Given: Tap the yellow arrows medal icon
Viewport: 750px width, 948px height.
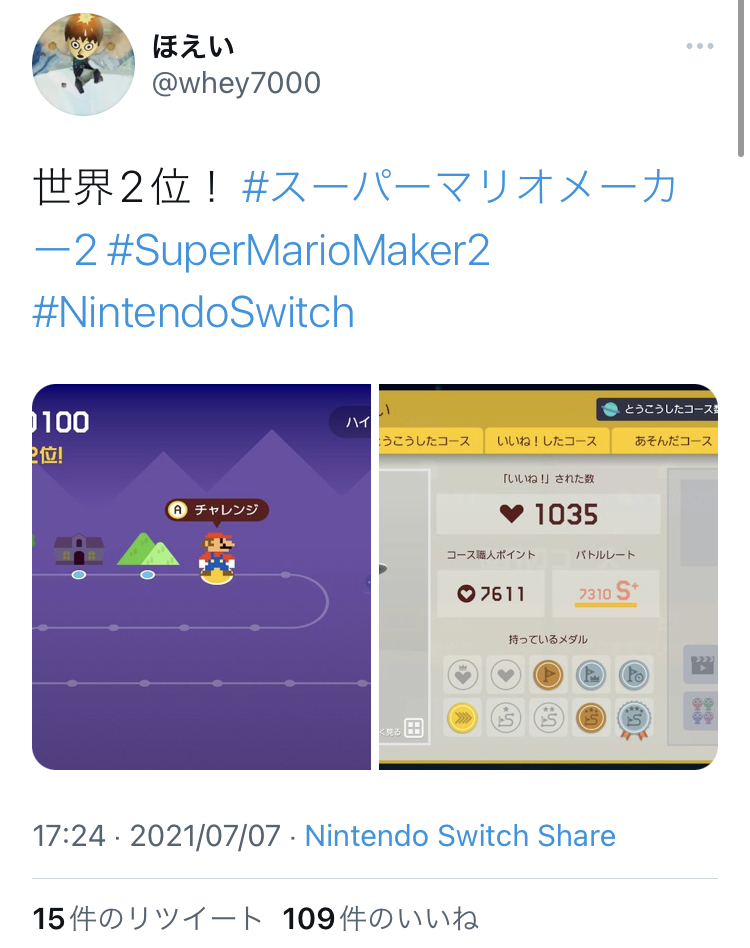Looking at the screenshot, I should [x=462, y=718].
